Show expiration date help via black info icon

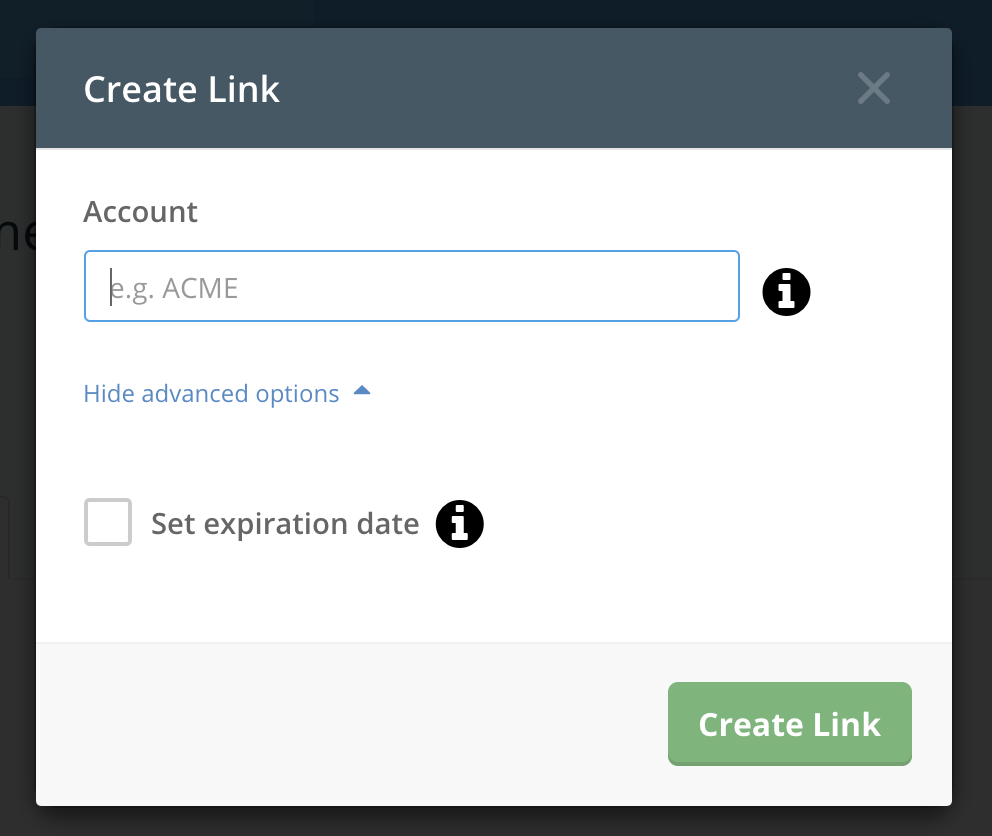point(460,524)
